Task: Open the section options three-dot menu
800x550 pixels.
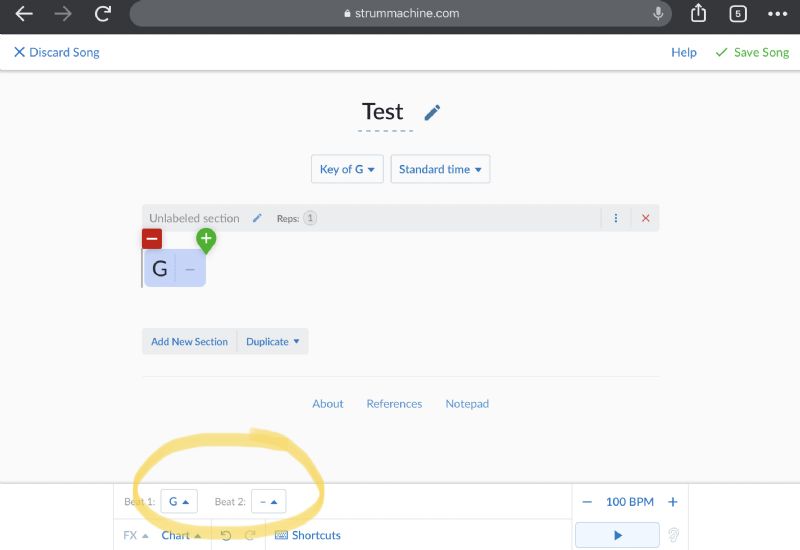Action: click(x=616, y=218)
